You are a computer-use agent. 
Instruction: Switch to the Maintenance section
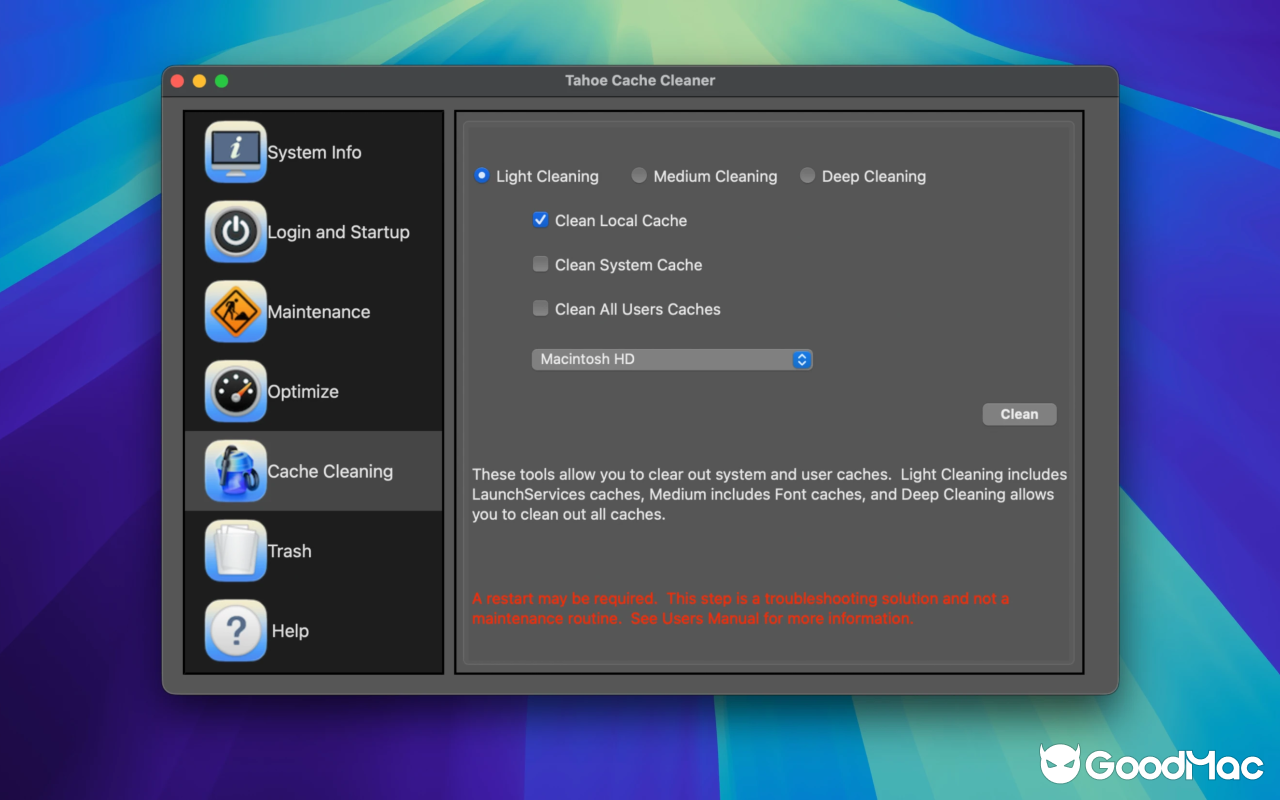(318, 311)
